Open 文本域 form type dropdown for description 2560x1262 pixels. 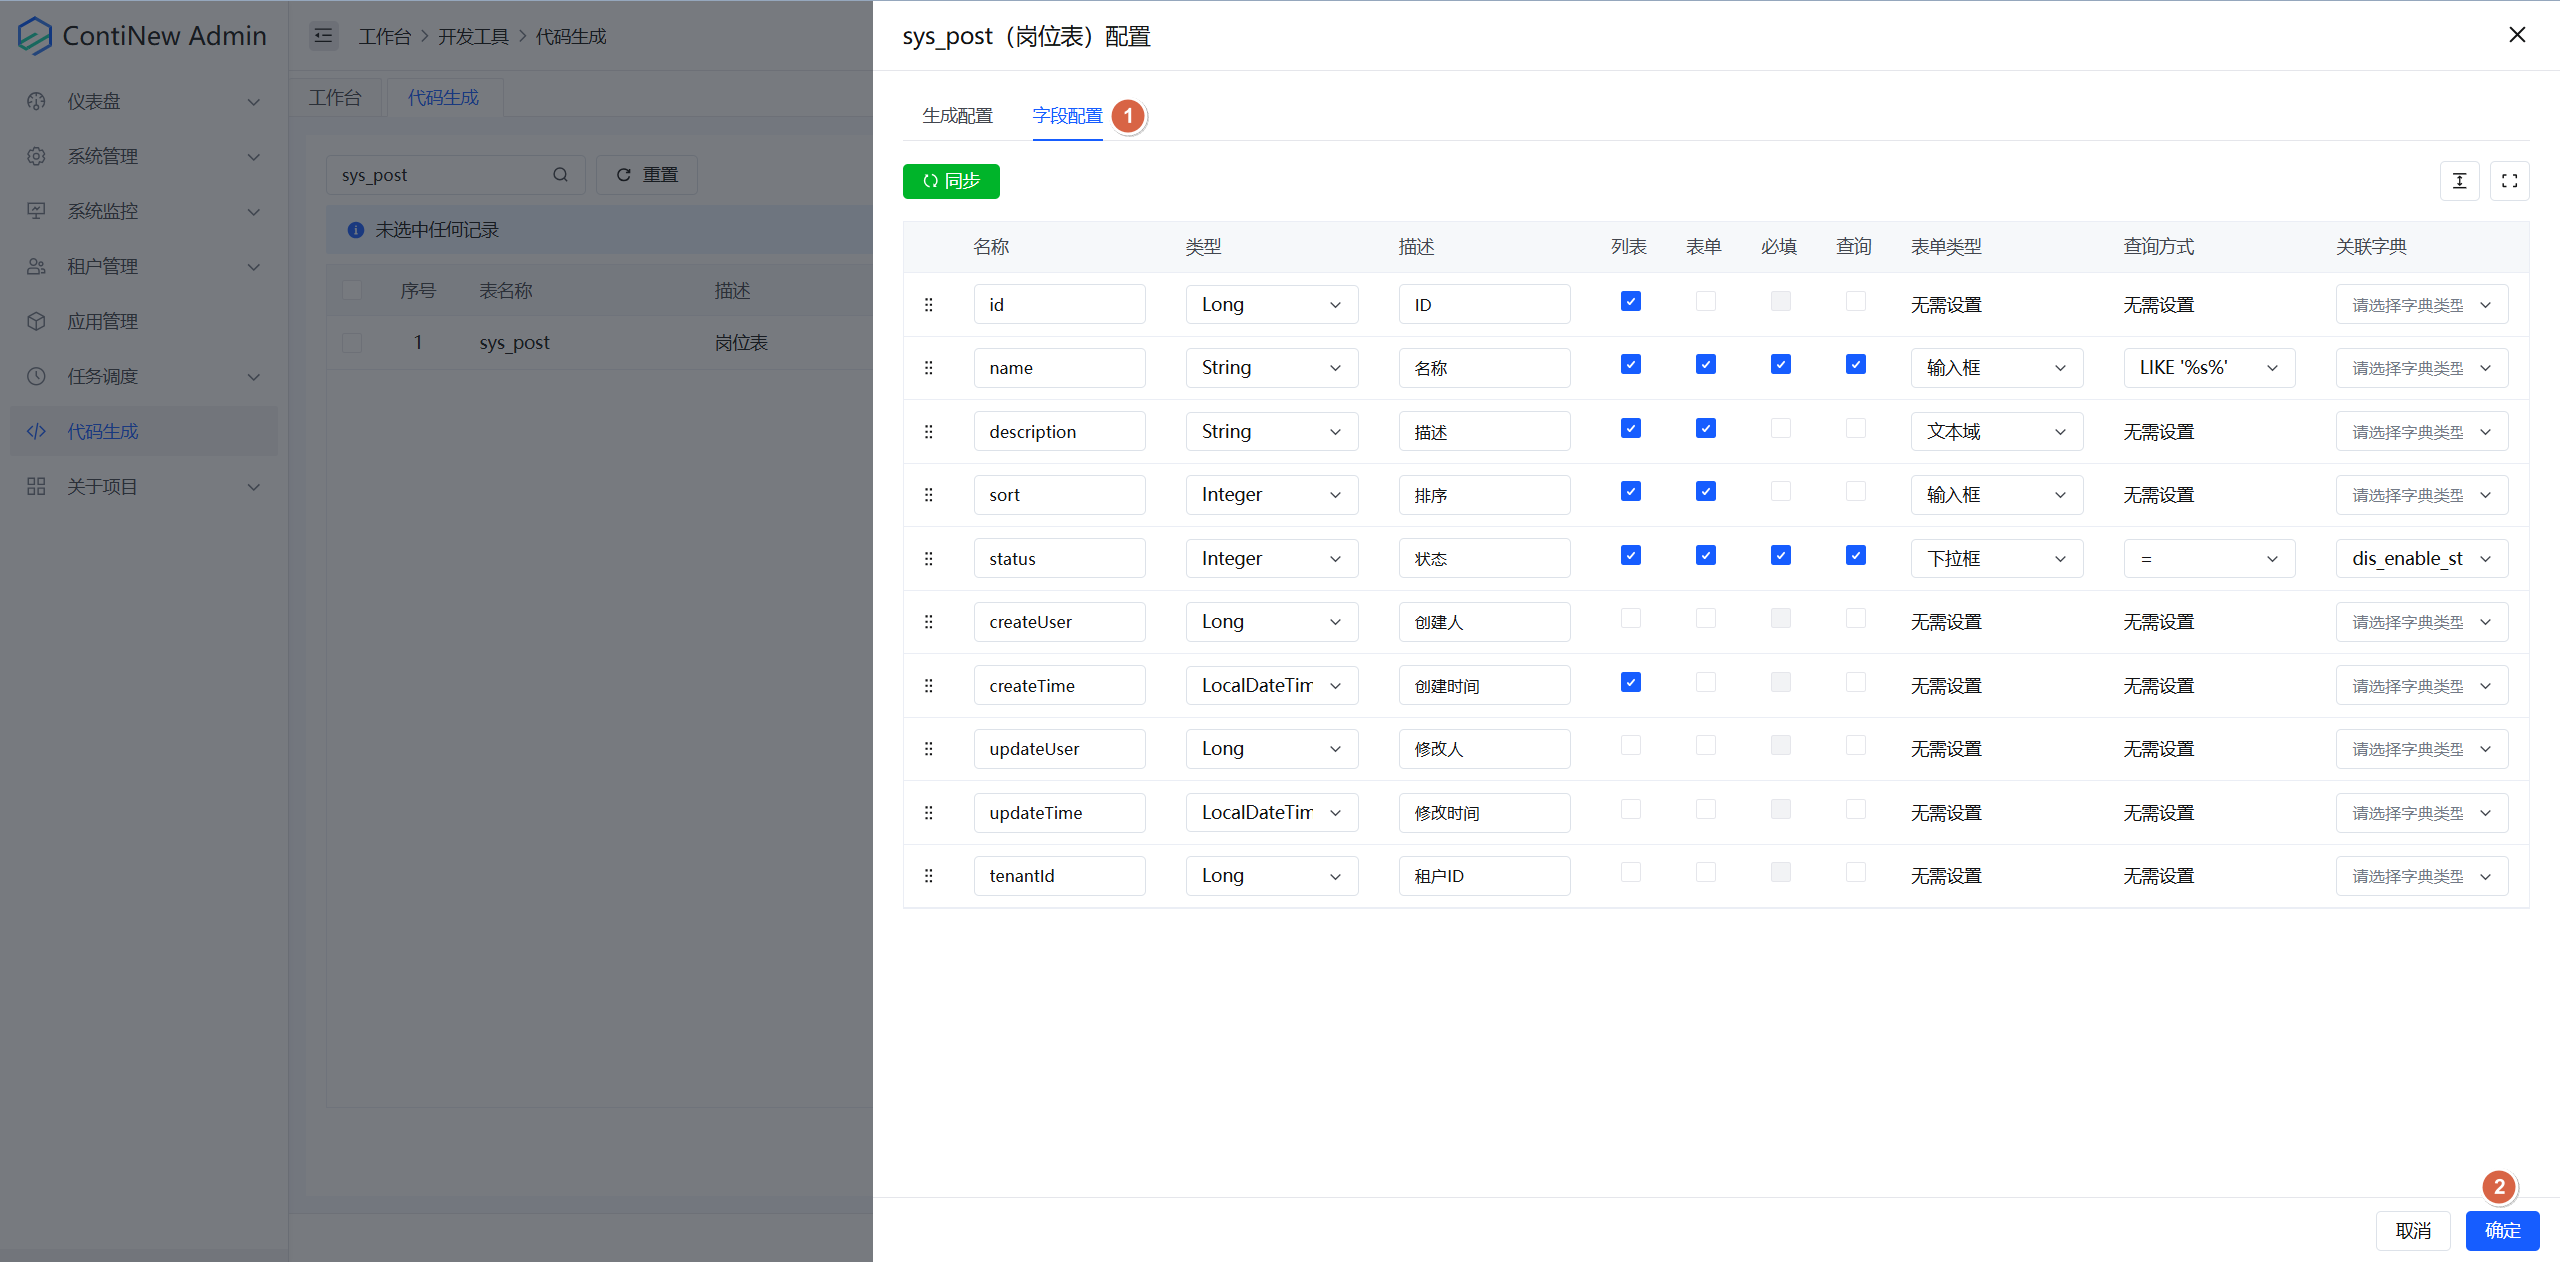[x=1997, y=432]
